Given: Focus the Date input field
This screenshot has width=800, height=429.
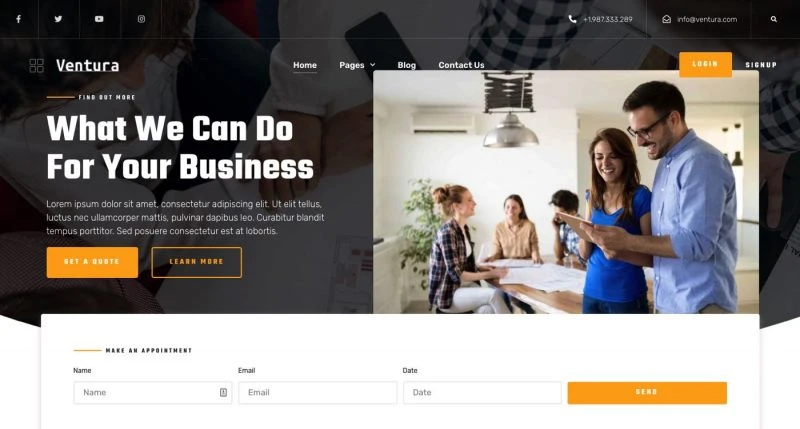Looking at the screenshot, I should pyautogui.click(x=482, y=393).
